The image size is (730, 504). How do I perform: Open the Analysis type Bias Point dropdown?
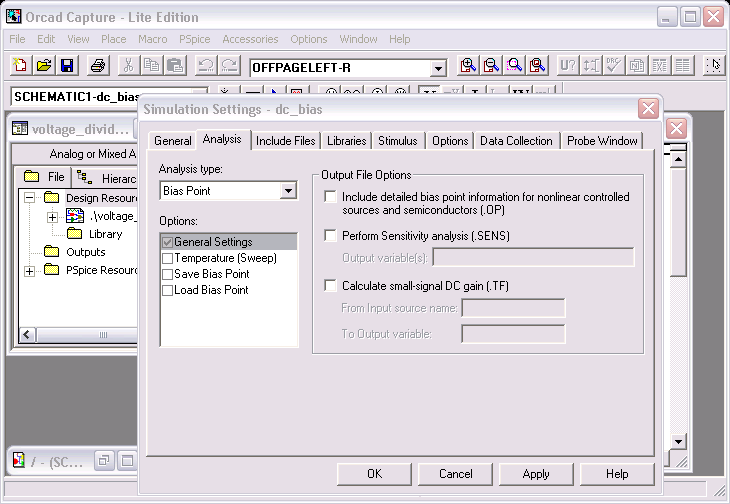pos(288,191)
